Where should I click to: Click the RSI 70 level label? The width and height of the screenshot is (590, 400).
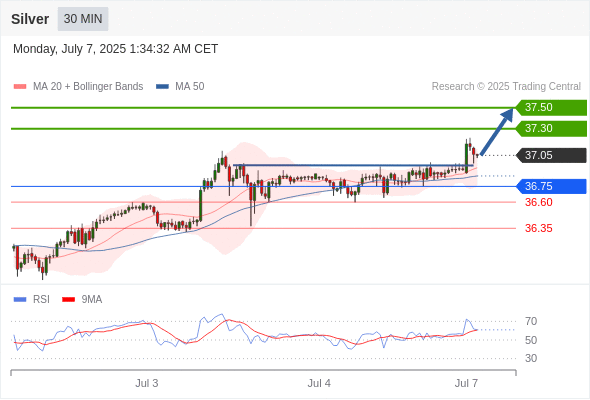pyautogui.click(x=531, y=322)
